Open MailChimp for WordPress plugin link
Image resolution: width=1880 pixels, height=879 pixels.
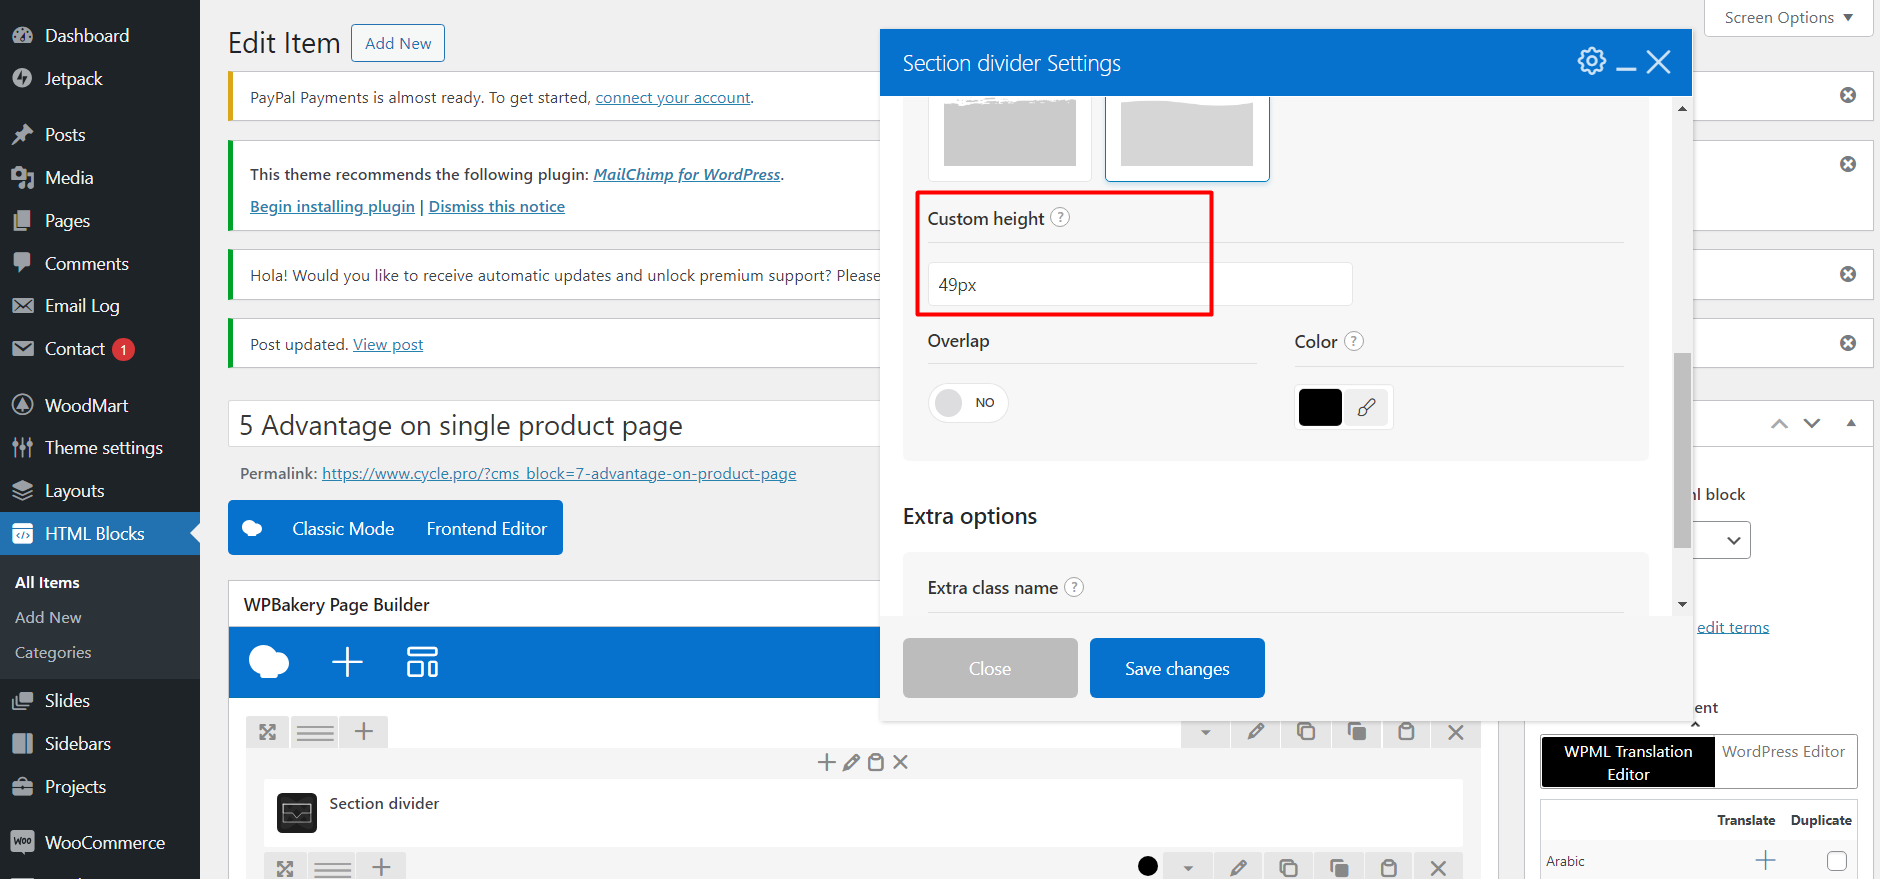tap(687, 174)
